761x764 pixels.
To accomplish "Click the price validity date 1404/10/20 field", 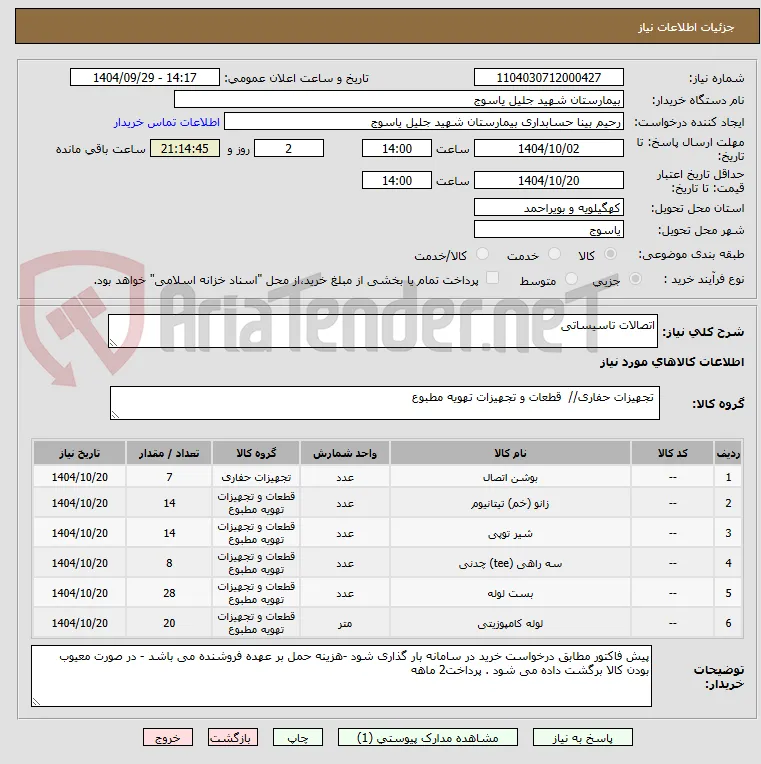I will 549,180.
